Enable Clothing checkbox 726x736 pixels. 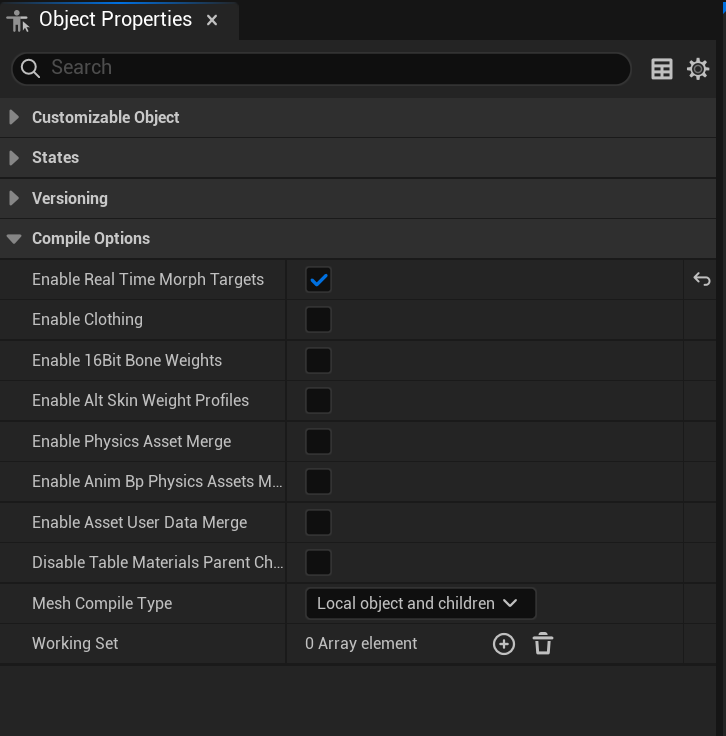click(318, 320)
